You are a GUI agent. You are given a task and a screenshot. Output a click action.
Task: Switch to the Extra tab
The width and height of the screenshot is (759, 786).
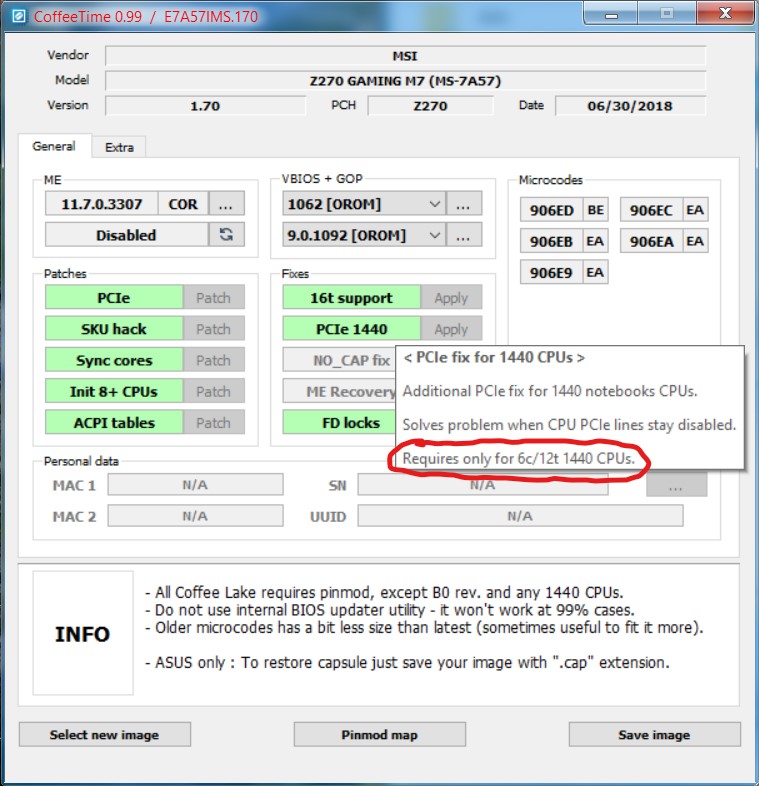[119, 147]
